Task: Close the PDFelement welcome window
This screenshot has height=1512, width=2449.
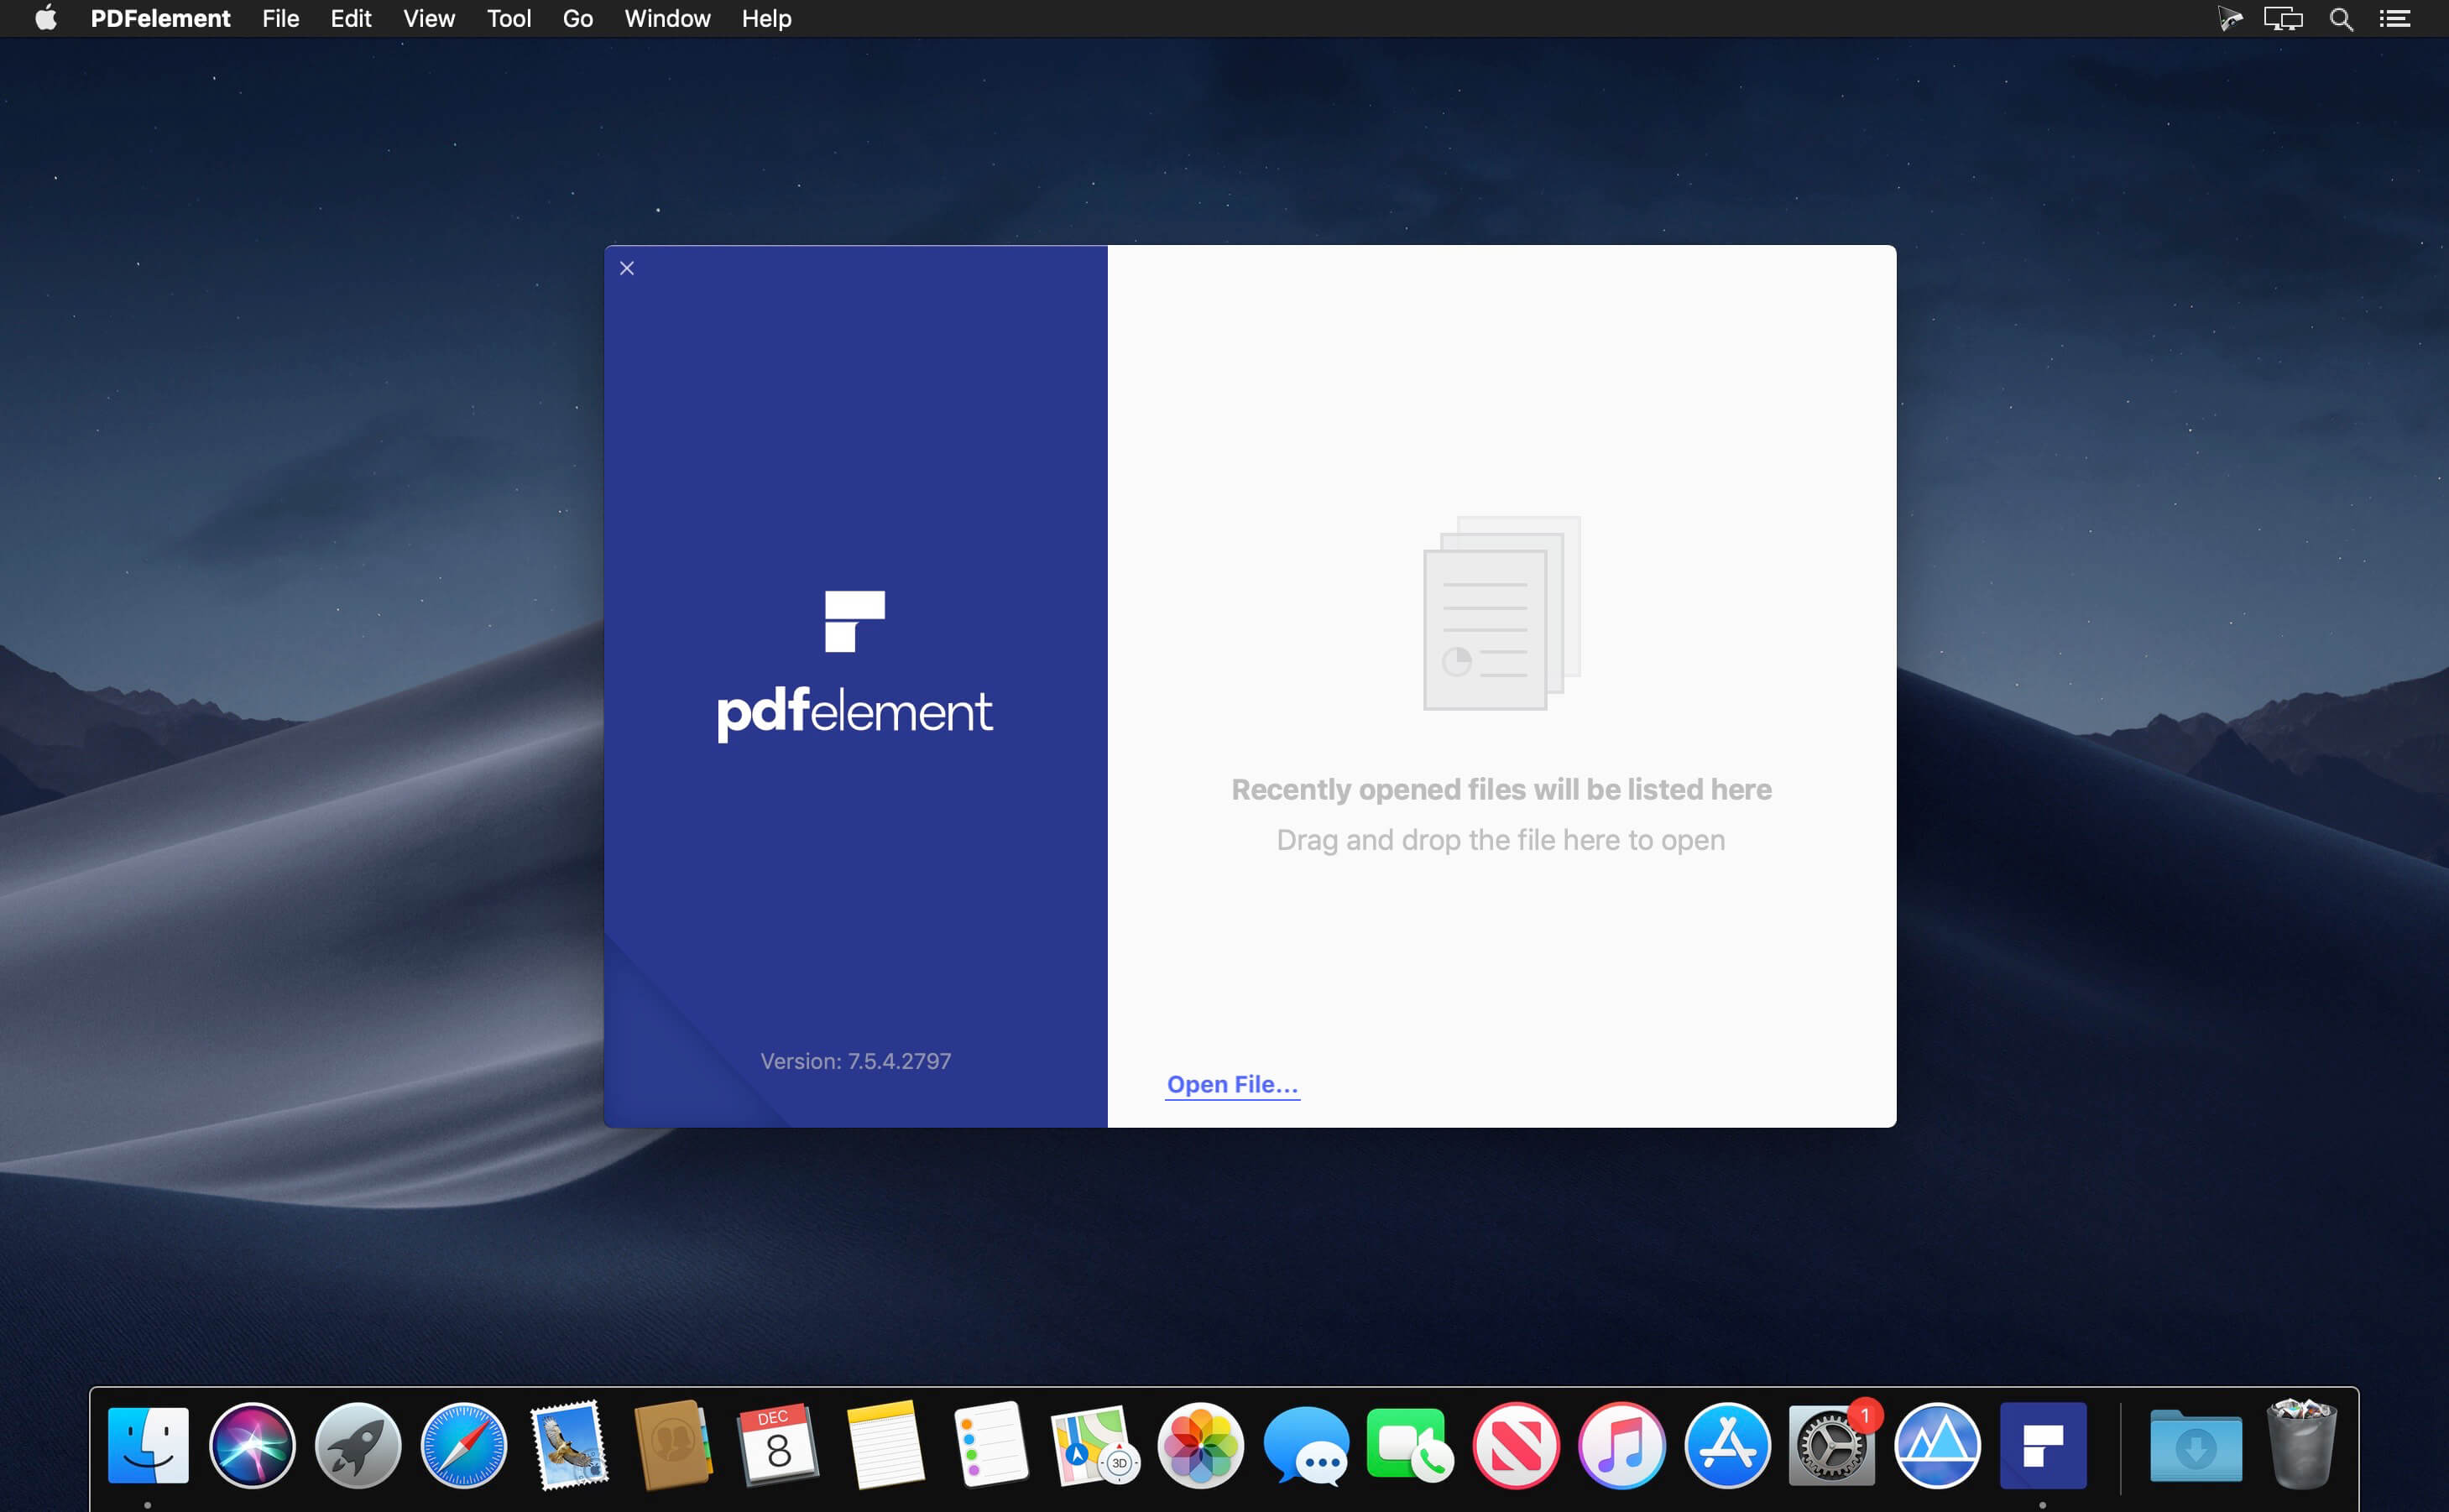Action: pyautogui.click(x=627, y=268)
